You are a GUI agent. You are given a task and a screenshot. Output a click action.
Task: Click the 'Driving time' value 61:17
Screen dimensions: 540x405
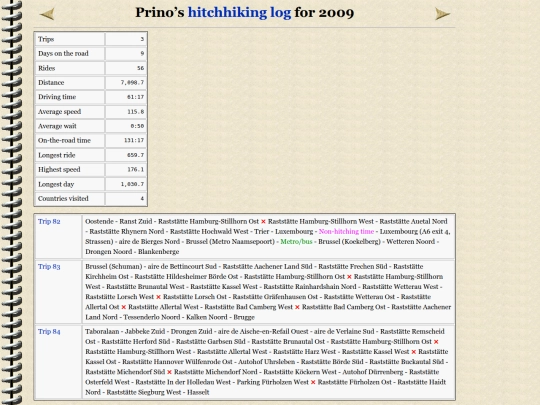(x=136, y=97)
